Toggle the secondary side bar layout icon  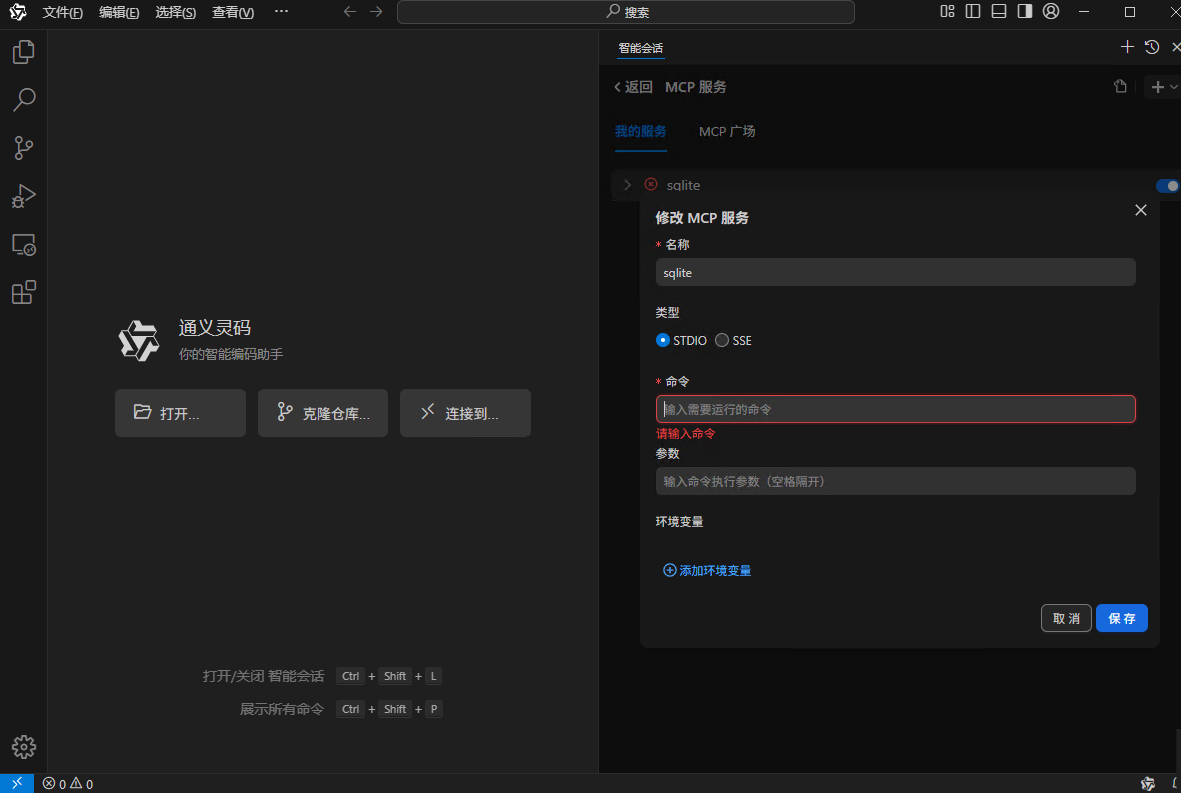pyautogui.click(x=1024, y=11)
